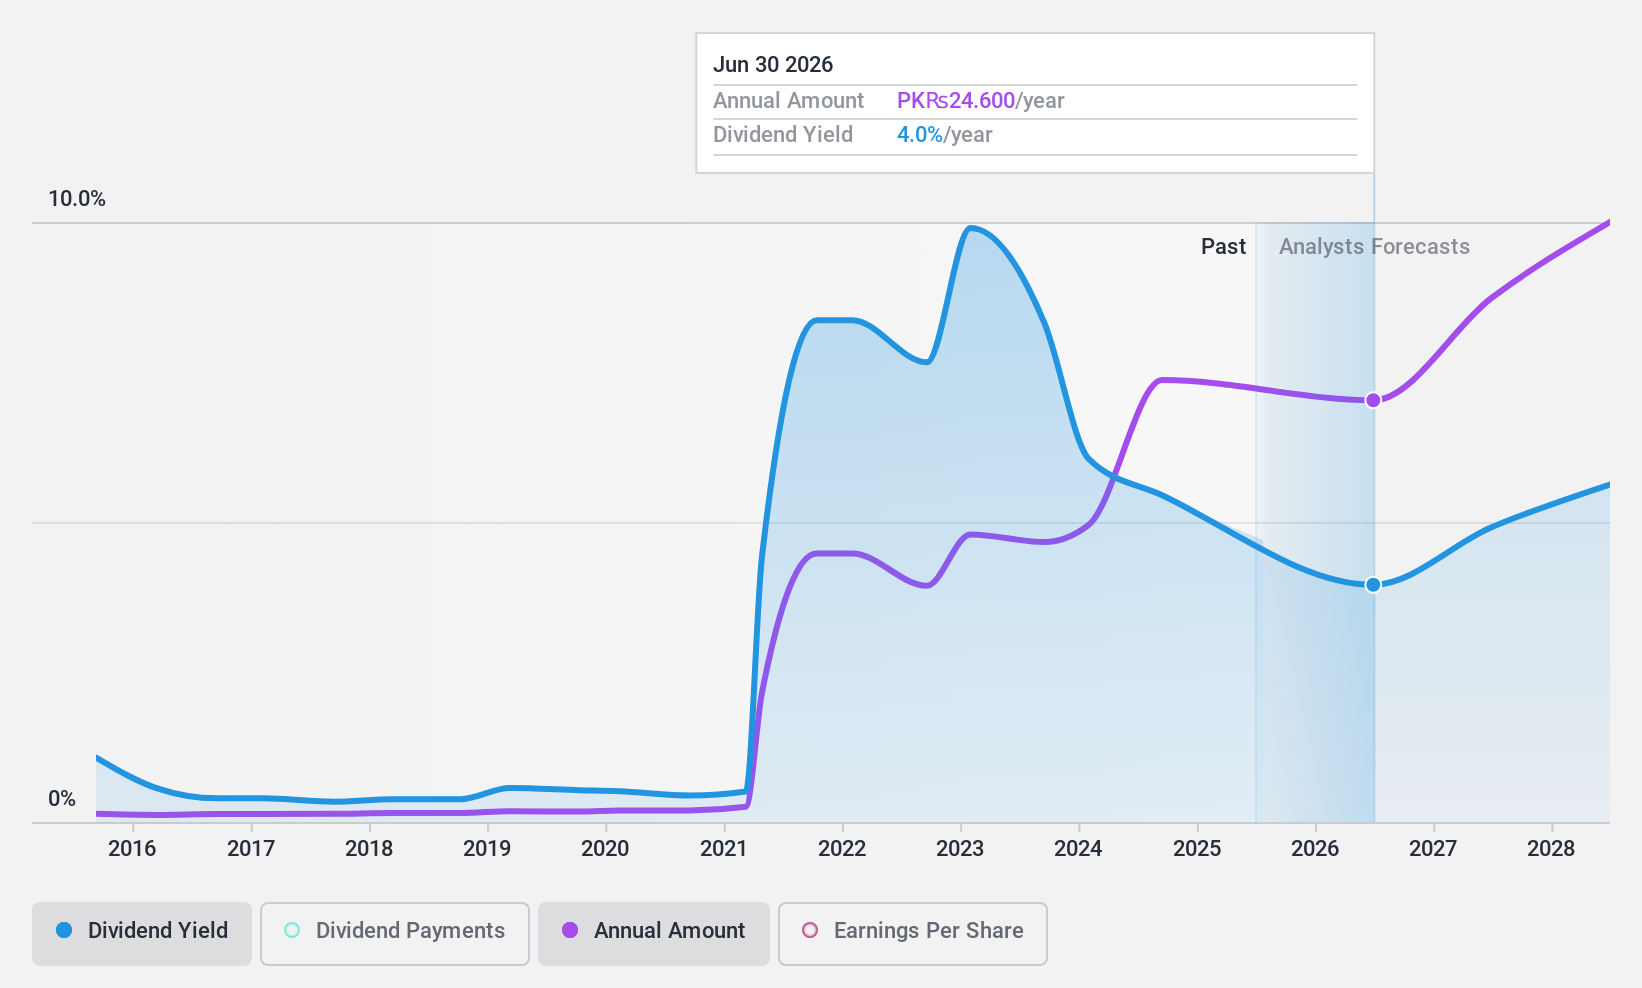Viewport: 1642px width, 988px height.
Task: Select the 2023 axis label
Action: 960,849
